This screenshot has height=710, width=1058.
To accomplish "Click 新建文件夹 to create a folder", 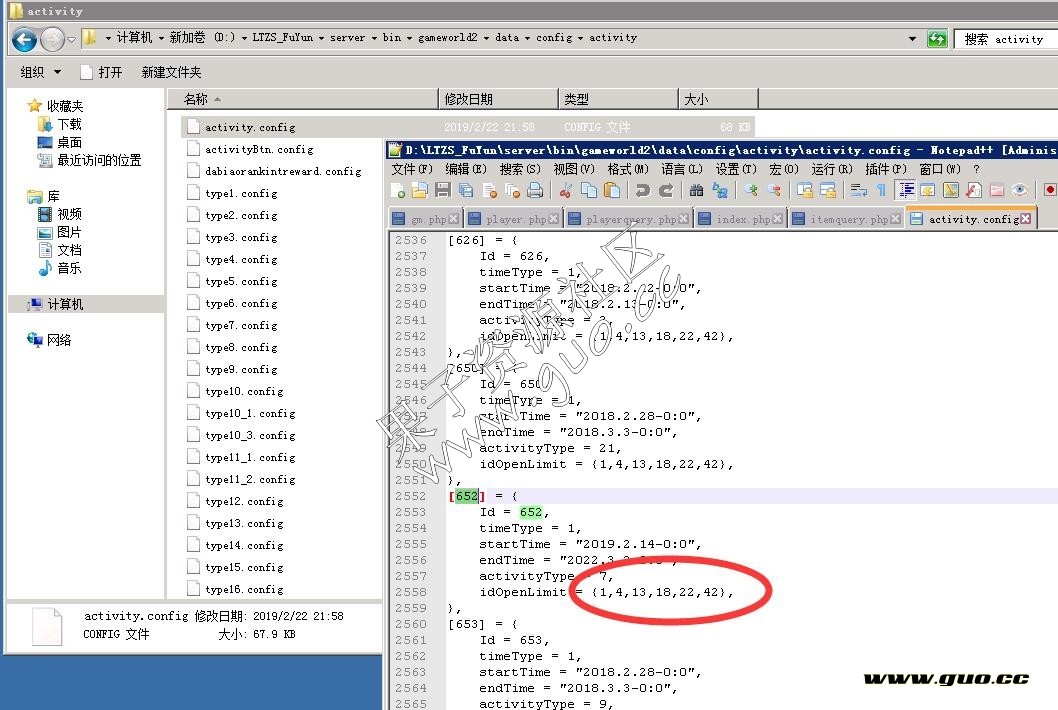I will (171, 72).
